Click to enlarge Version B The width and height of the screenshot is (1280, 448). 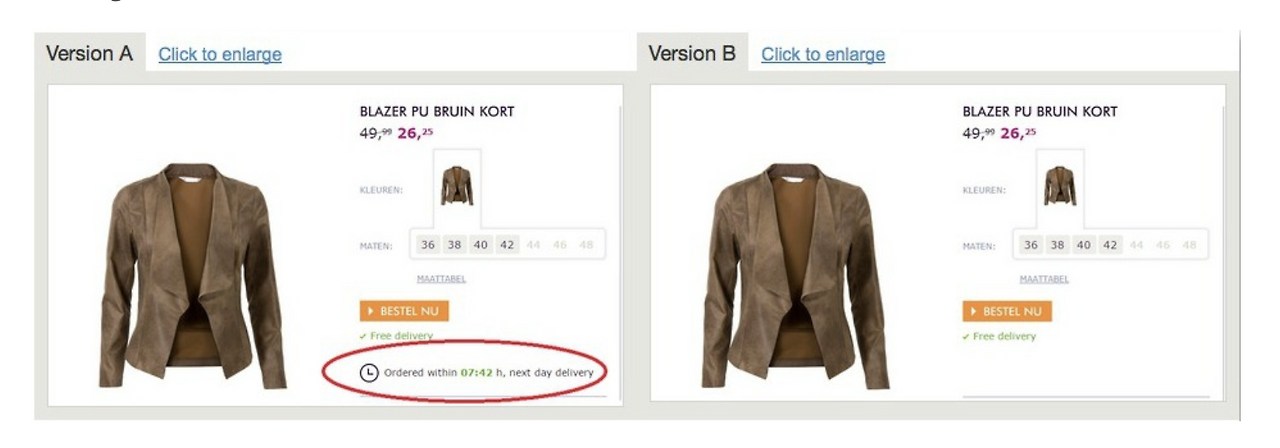[823, 55]
